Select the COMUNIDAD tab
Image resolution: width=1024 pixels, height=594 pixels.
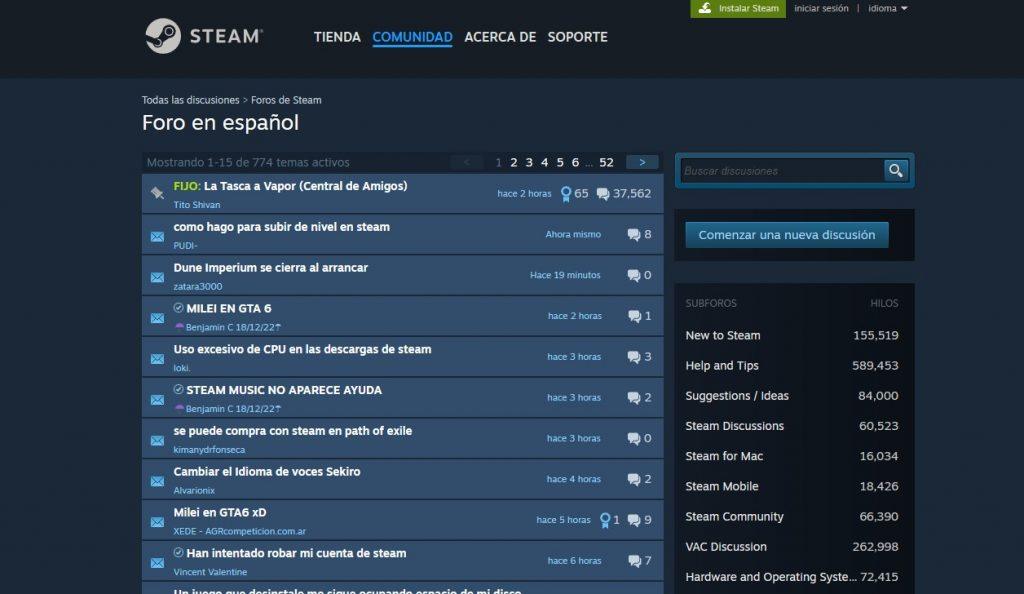click(411, 37)
